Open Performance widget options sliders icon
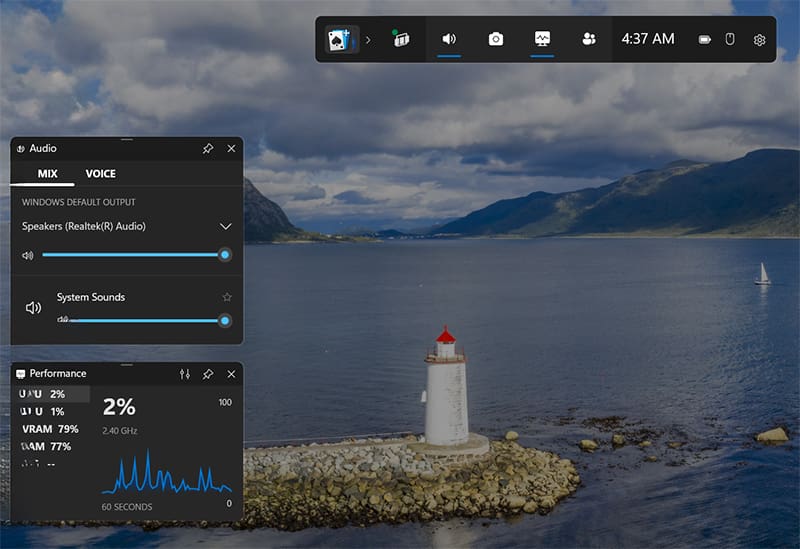 pyautogui.click(x=185, y=374)
